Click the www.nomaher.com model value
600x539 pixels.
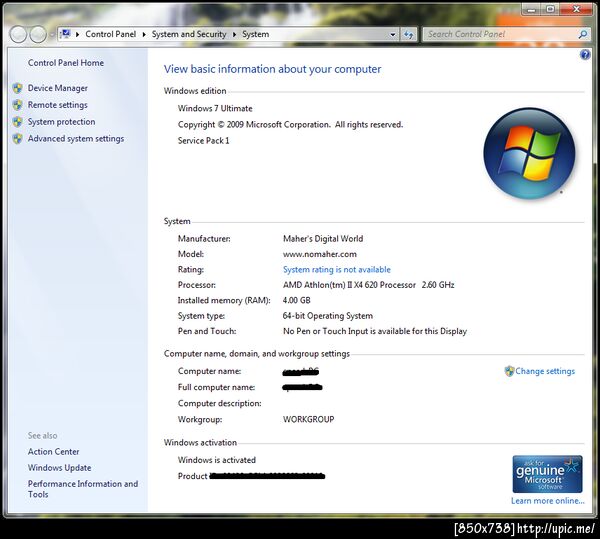click(x=320, y=254)
